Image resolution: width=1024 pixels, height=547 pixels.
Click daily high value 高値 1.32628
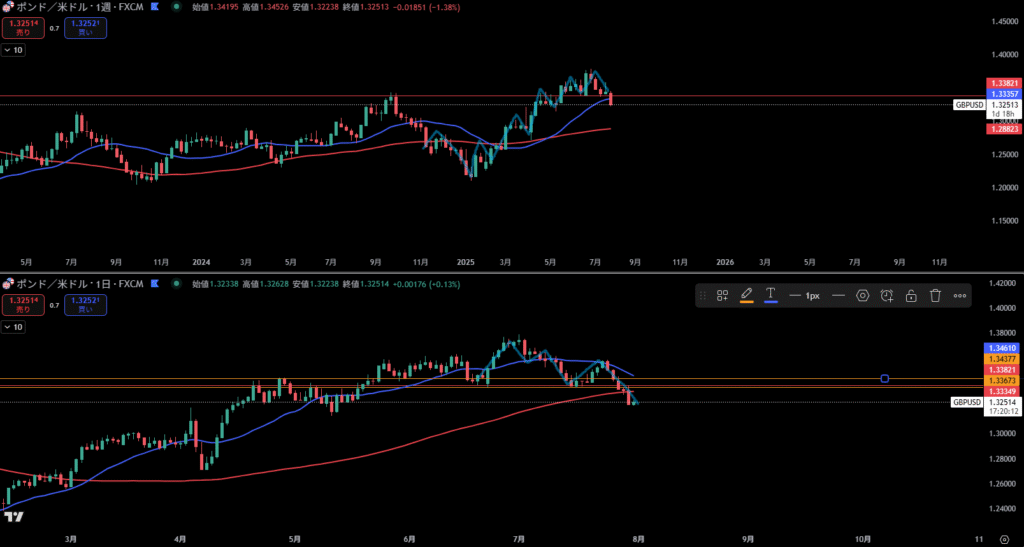(x=264, y=284)
